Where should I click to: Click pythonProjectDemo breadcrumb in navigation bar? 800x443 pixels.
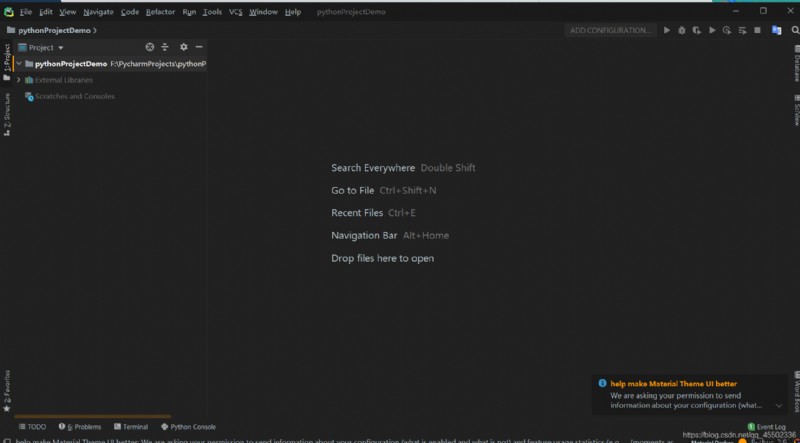point(54,30)
